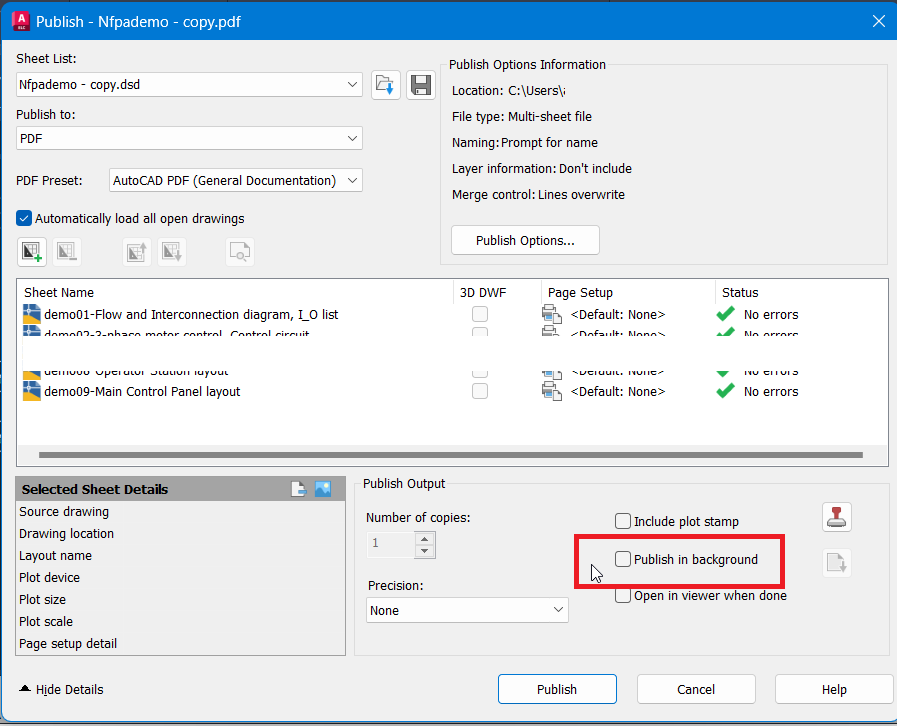Viewport: 897px width, 726px height.
Task: Check Include plot stamp
Action: (623, 521)
